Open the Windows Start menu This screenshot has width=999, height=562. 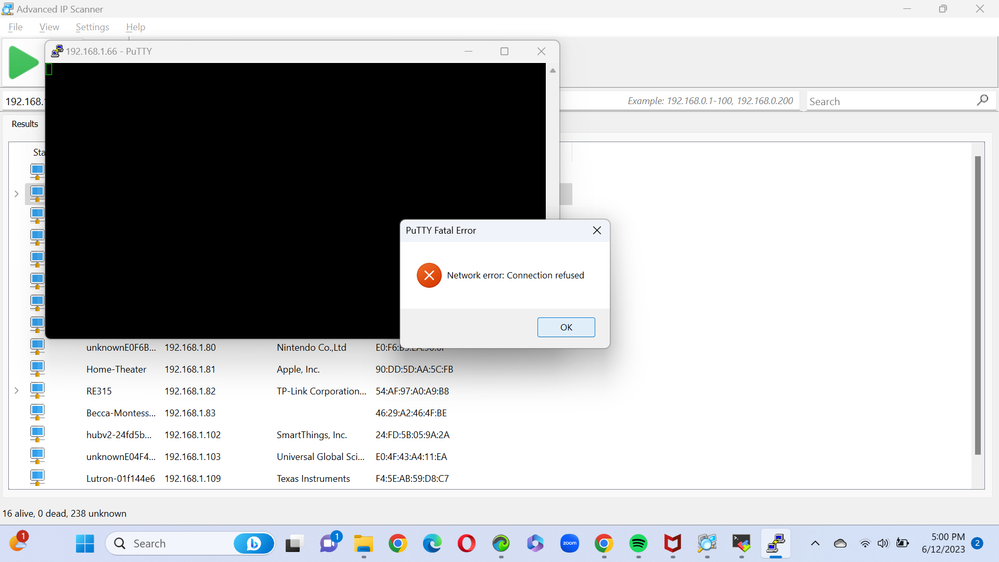pos(85,544)
